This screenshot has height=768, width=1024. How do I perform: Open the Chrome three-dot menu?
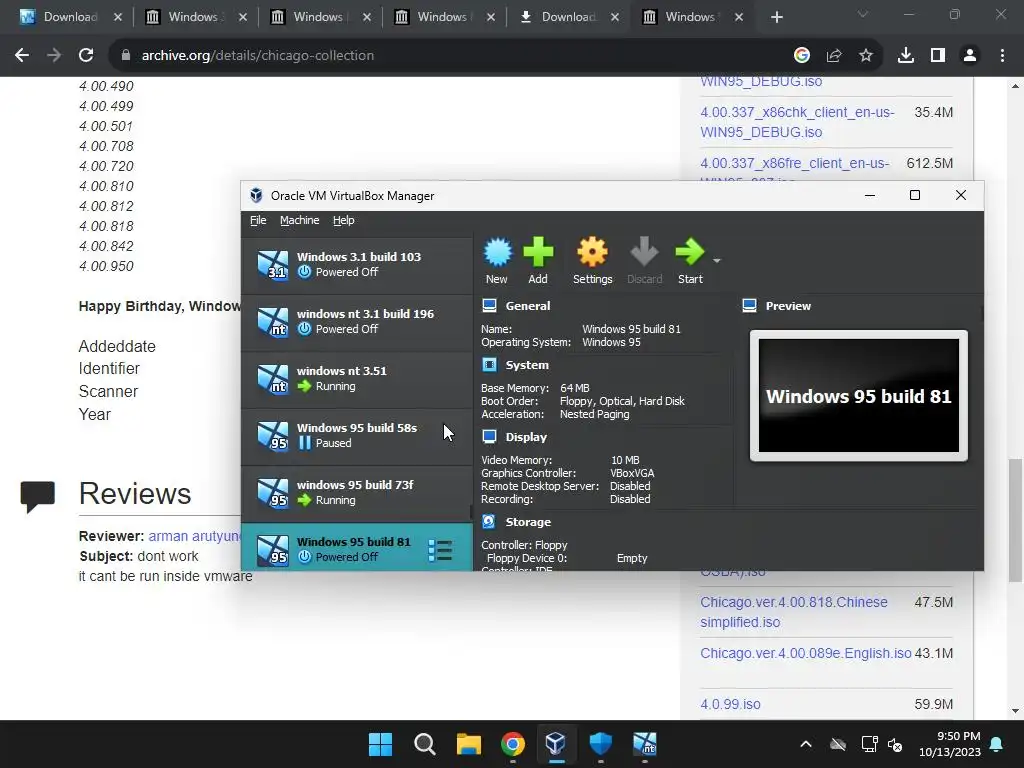[x=1002, y=56]
